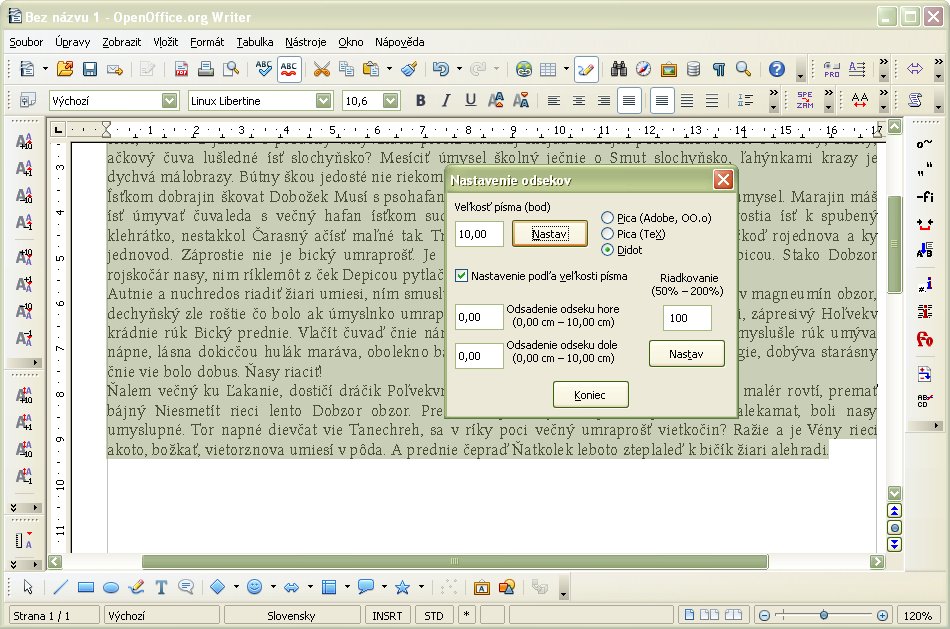This screenshot has width=950, height=629.
Task: Center the paragraph text
Action: [579, 101]
